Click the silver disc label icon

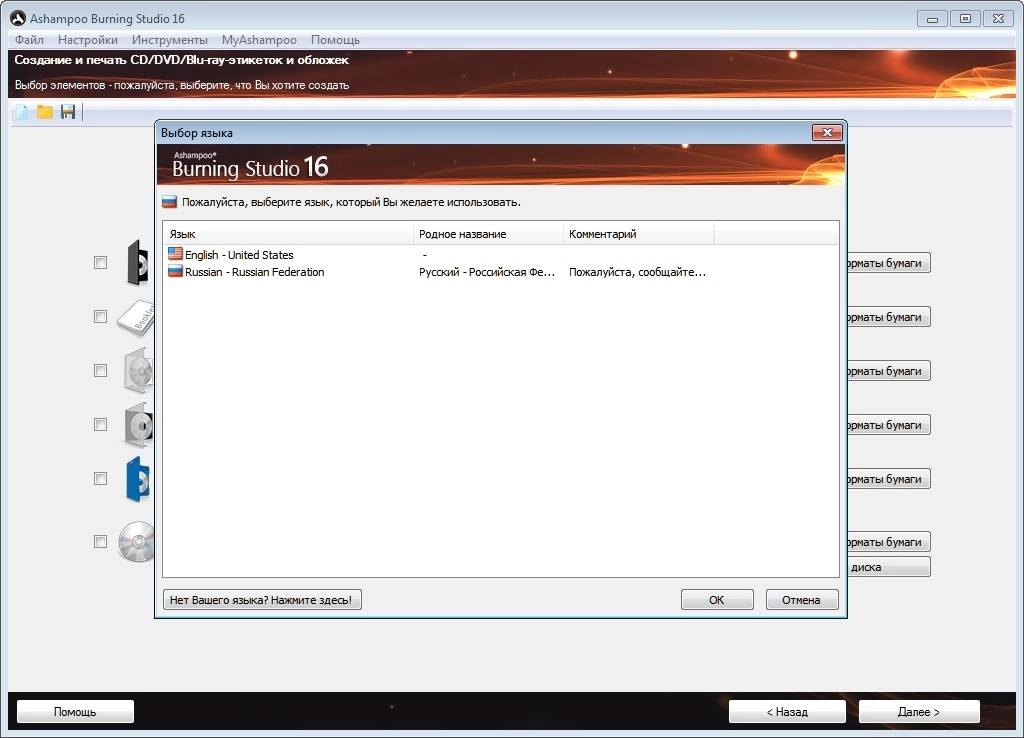136,542
